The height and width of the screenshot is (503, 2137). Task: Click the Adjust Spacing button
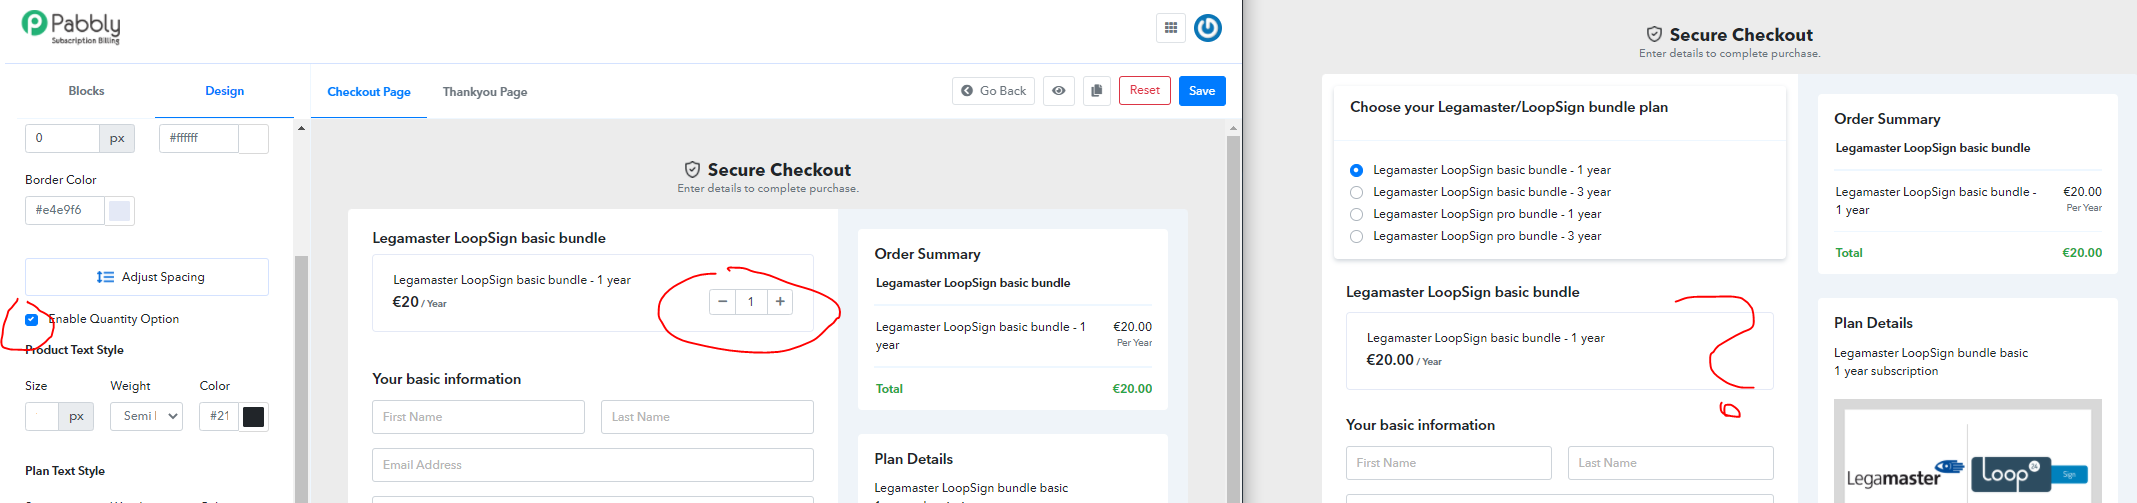[x=147, y=277]
